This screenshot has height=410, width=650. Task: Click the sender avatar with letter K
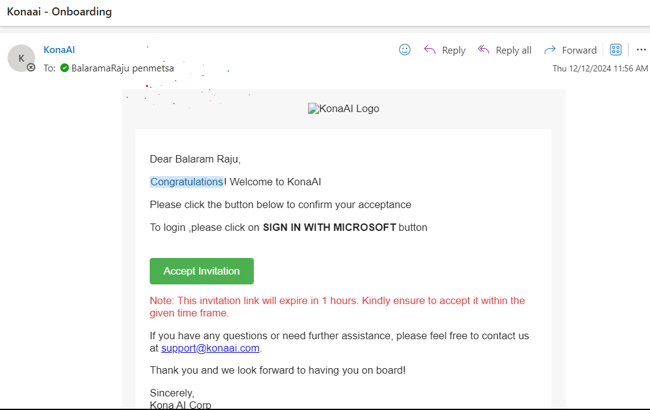pos(21,58)
